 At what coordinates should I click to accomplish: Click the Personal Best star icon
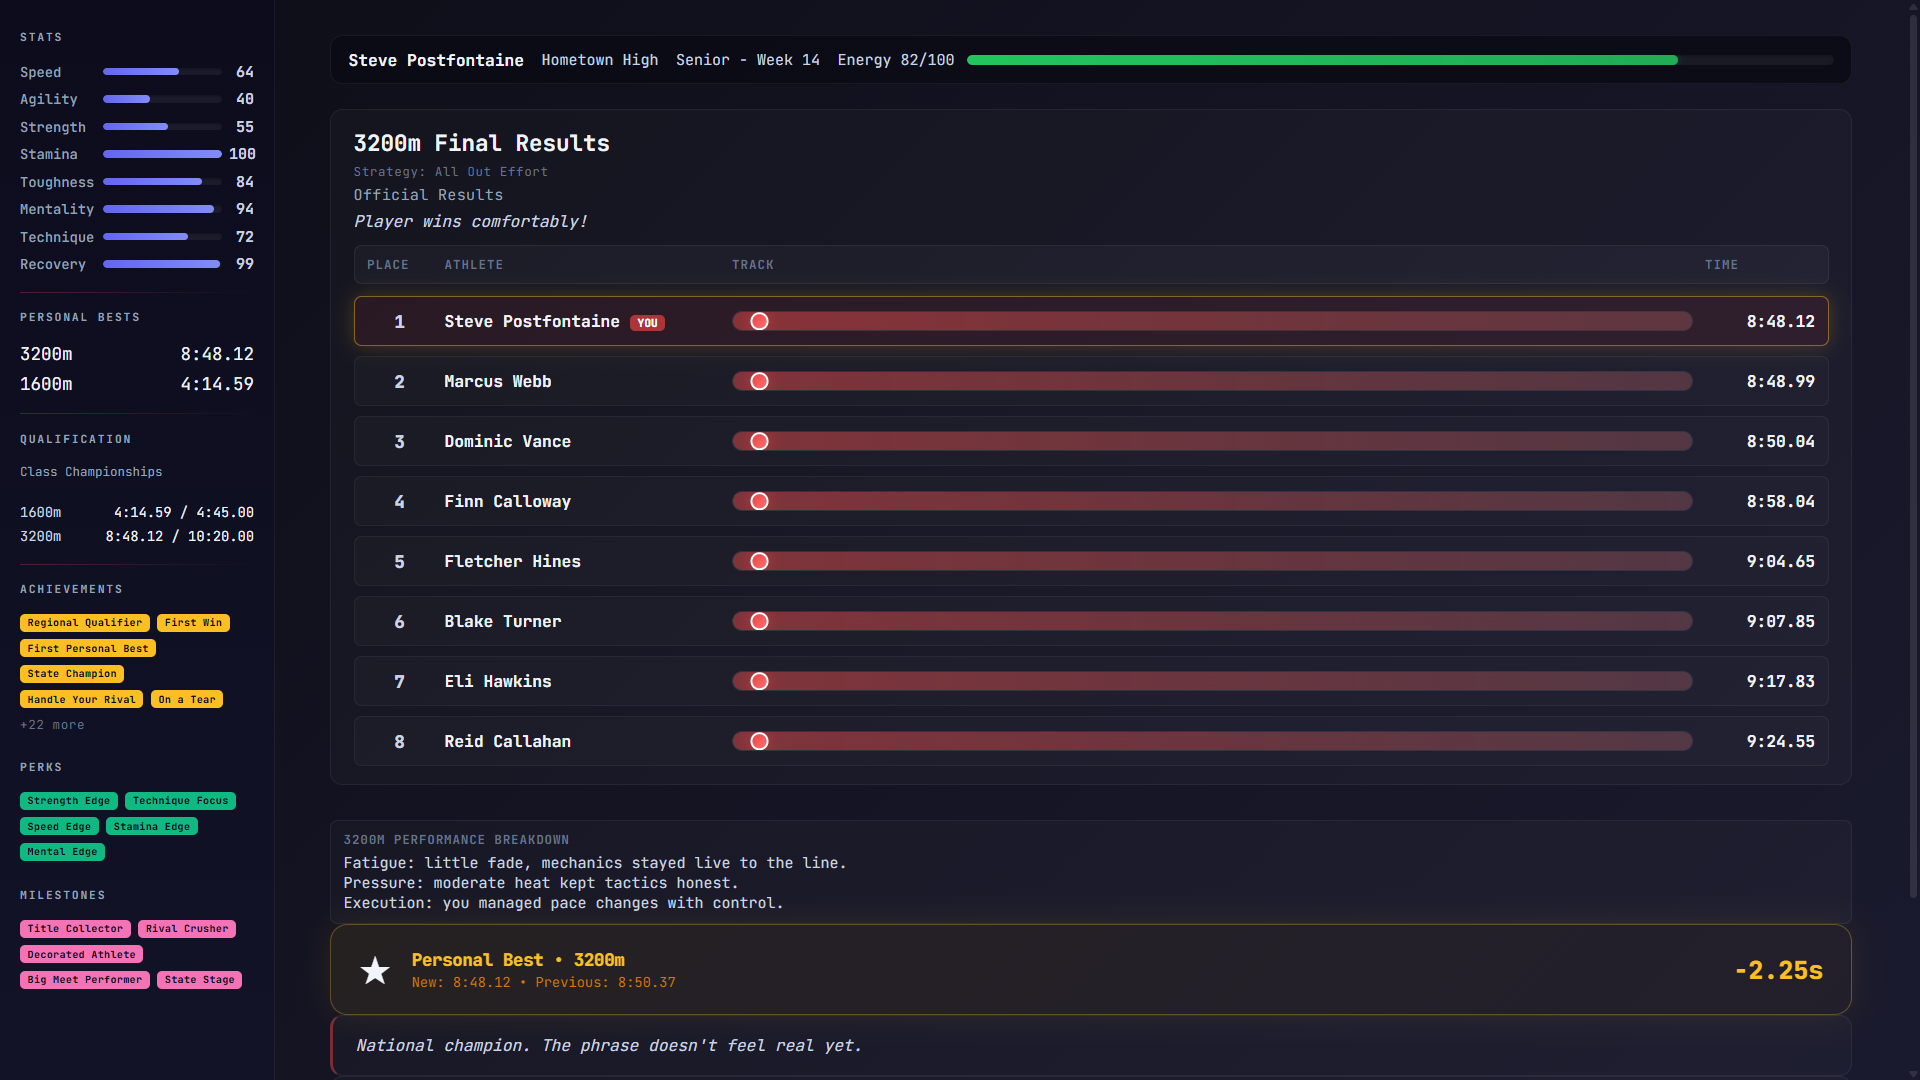click(x=375, y=970)
